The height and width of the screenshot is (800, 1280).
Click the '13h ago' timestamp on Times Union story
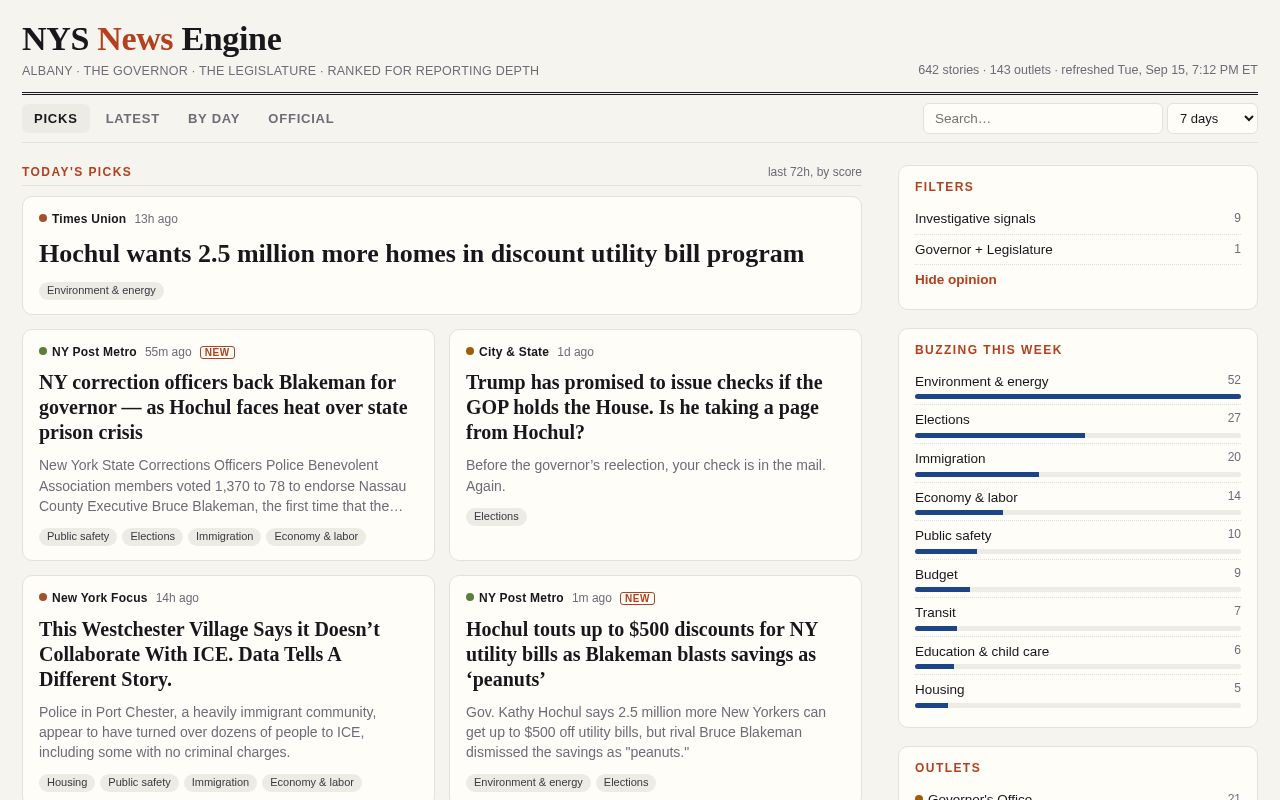tap(156, 219)
